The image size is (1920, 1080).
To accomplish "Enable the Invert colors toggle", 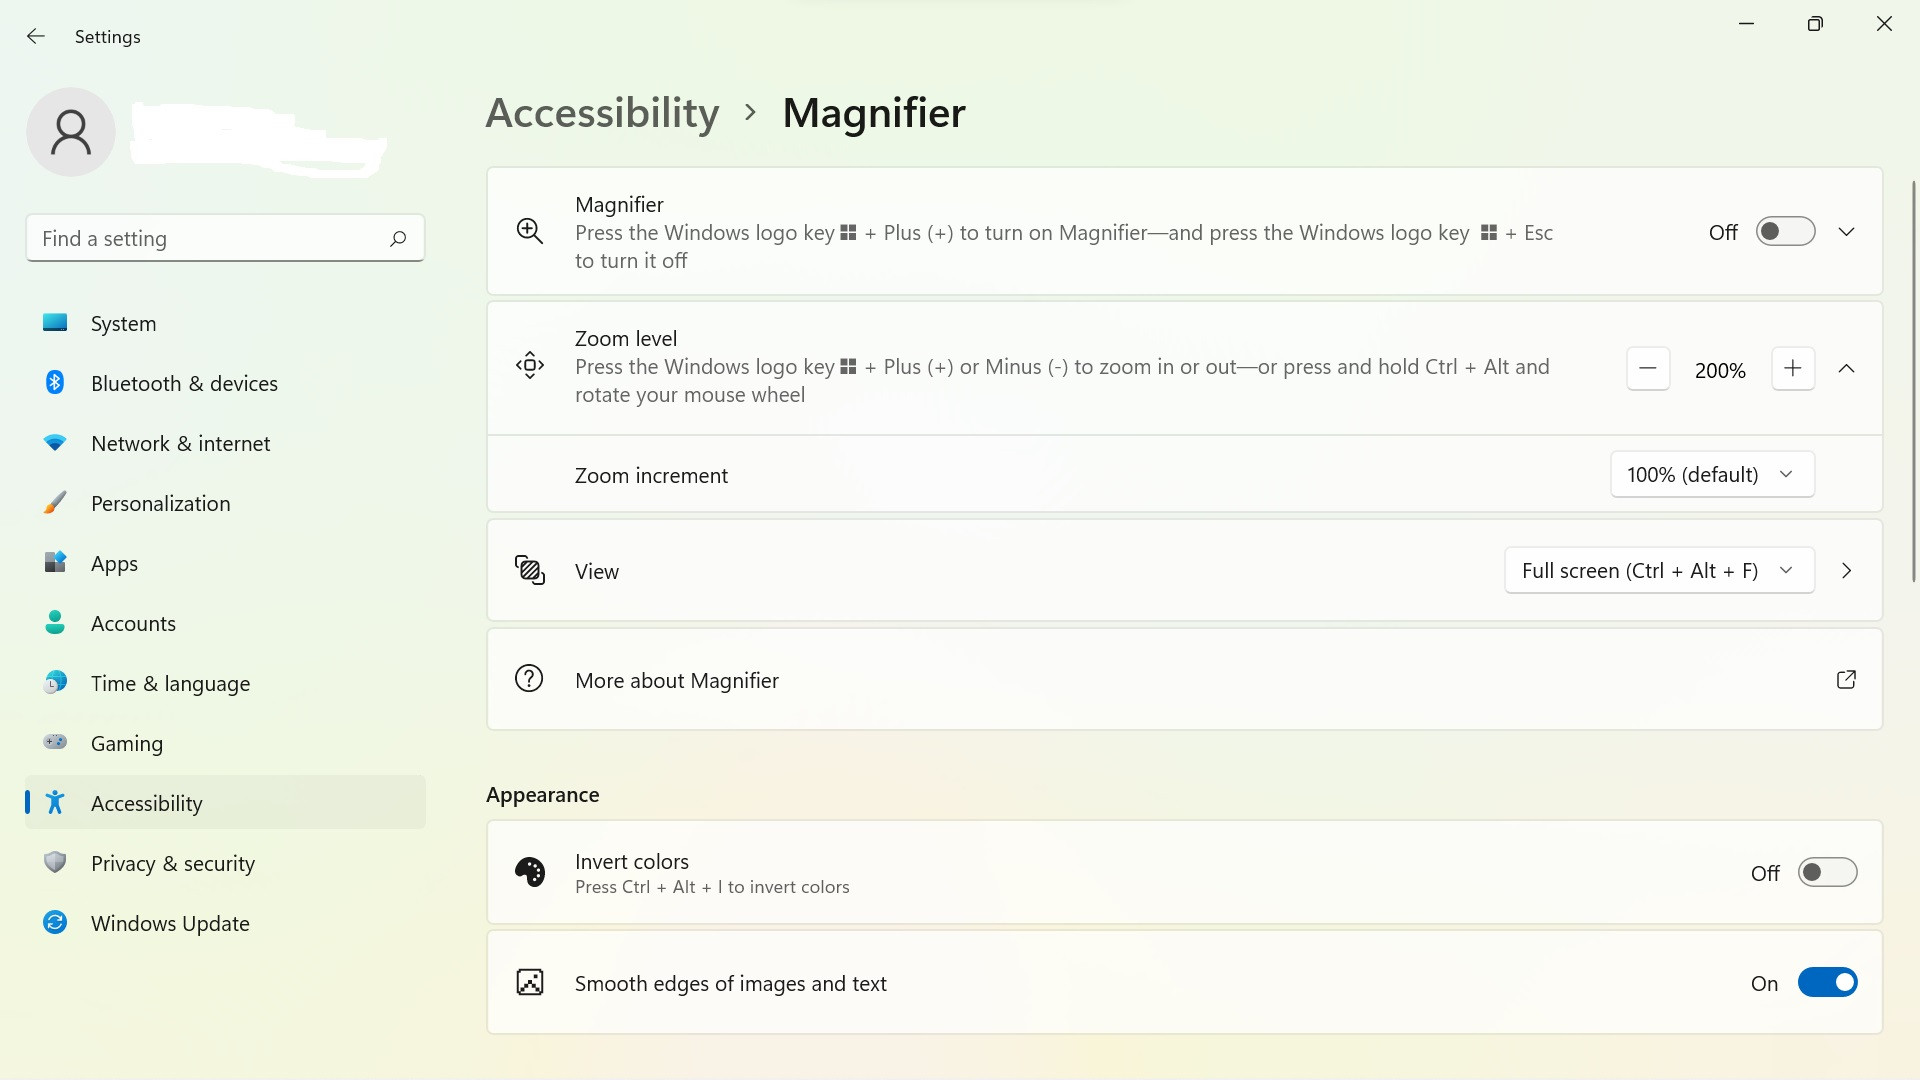I will [1828, 872].
